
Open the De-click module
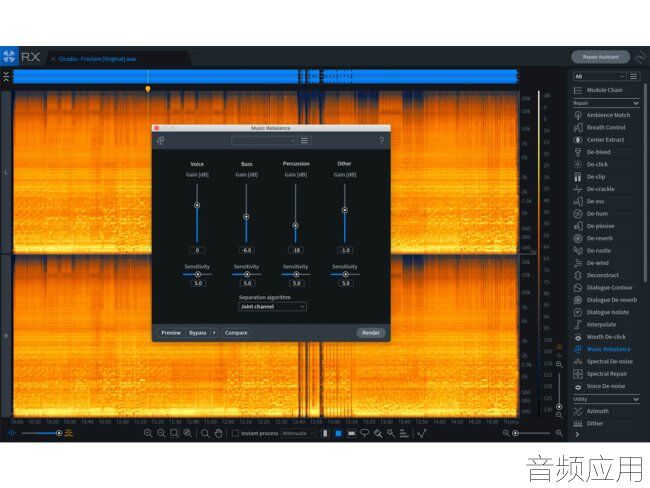591,164
